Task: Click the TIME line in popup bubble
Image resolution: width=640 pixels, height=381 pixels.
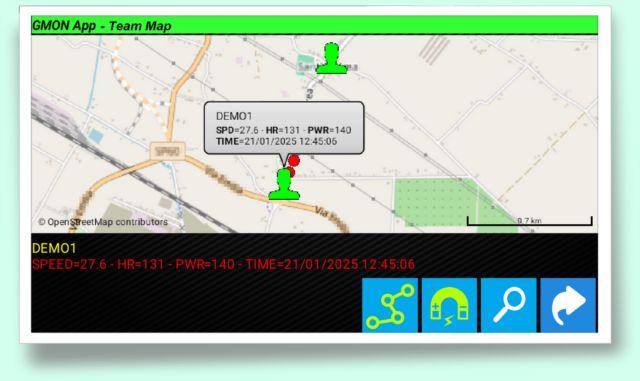Action: coord(276,141)
